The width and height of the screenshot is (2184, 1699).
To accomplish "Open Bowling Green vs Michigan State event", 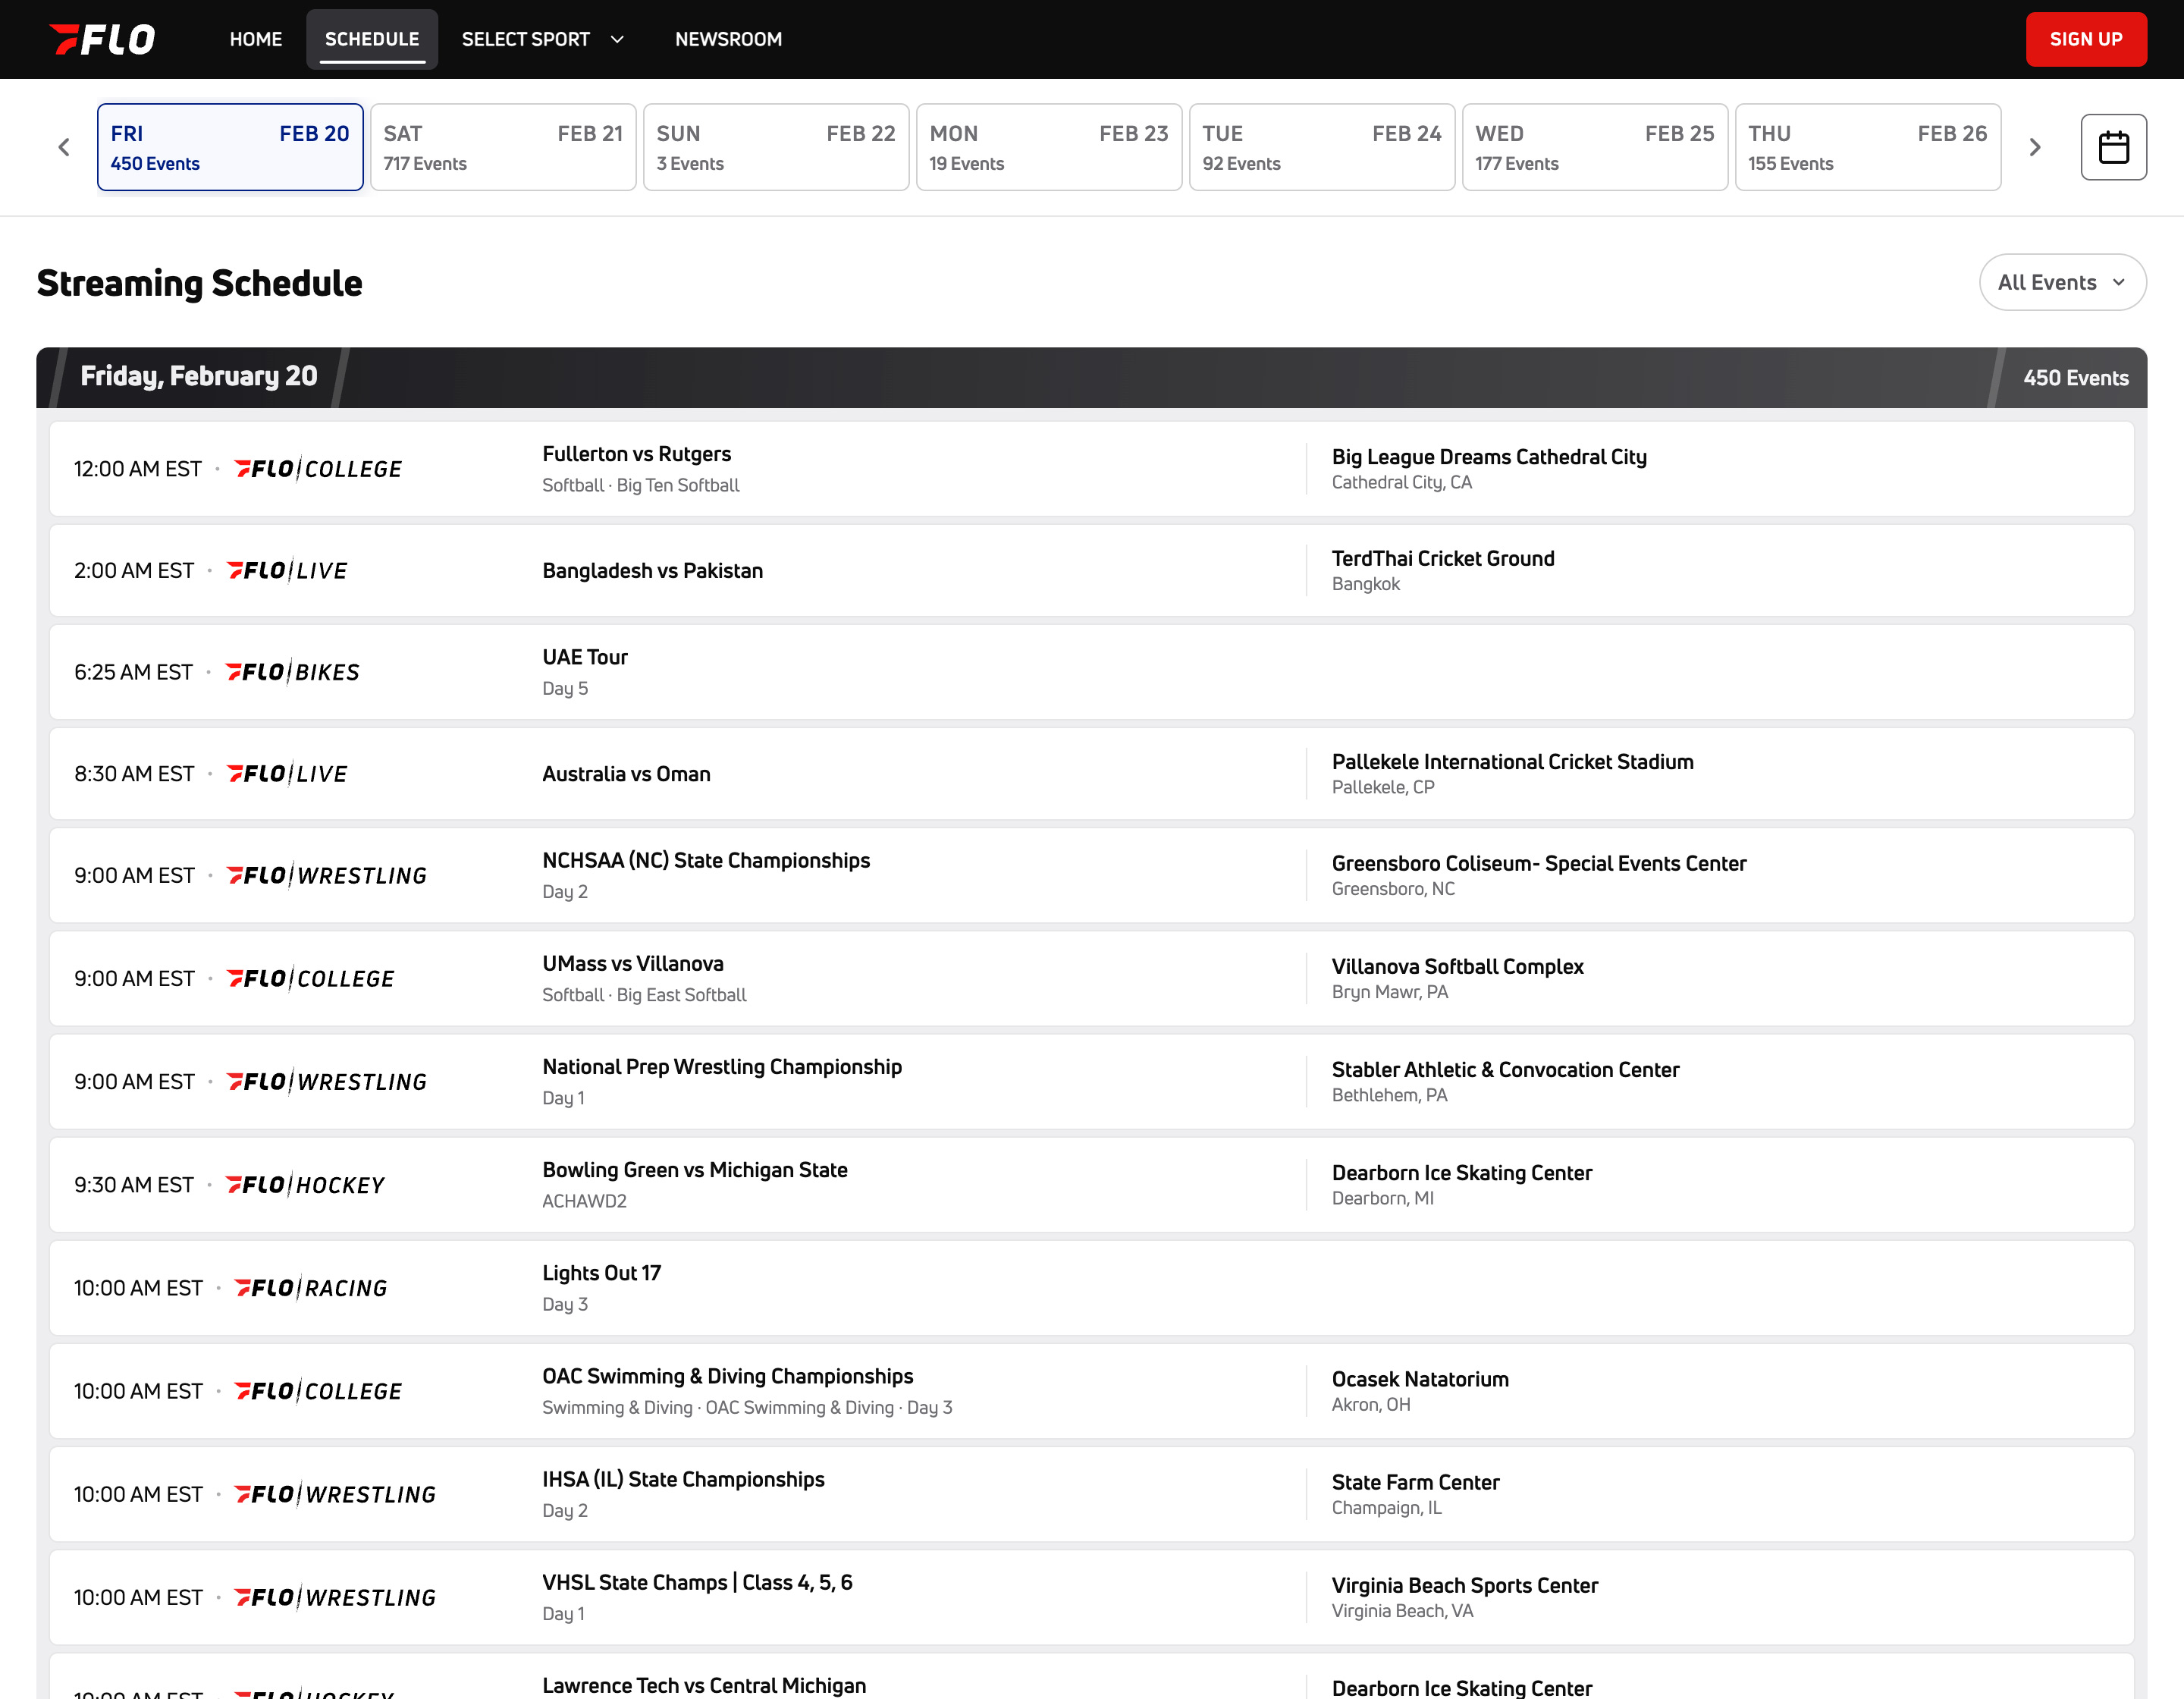I will coord(1092,1185).
